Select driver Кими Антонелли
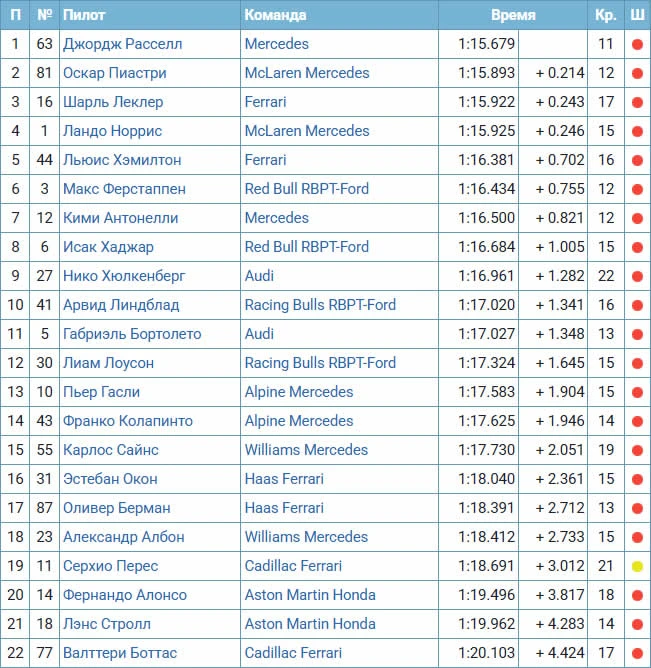This screenshot has width=651, height=668. [121, 218]
